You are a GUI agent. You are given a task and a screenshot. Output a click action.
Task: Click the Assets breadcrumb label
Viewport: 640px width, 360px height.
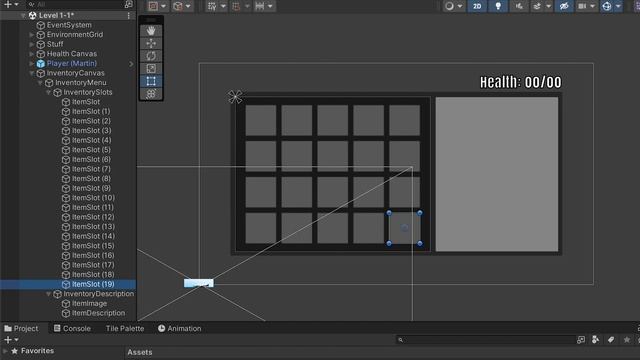pos(140,352)
